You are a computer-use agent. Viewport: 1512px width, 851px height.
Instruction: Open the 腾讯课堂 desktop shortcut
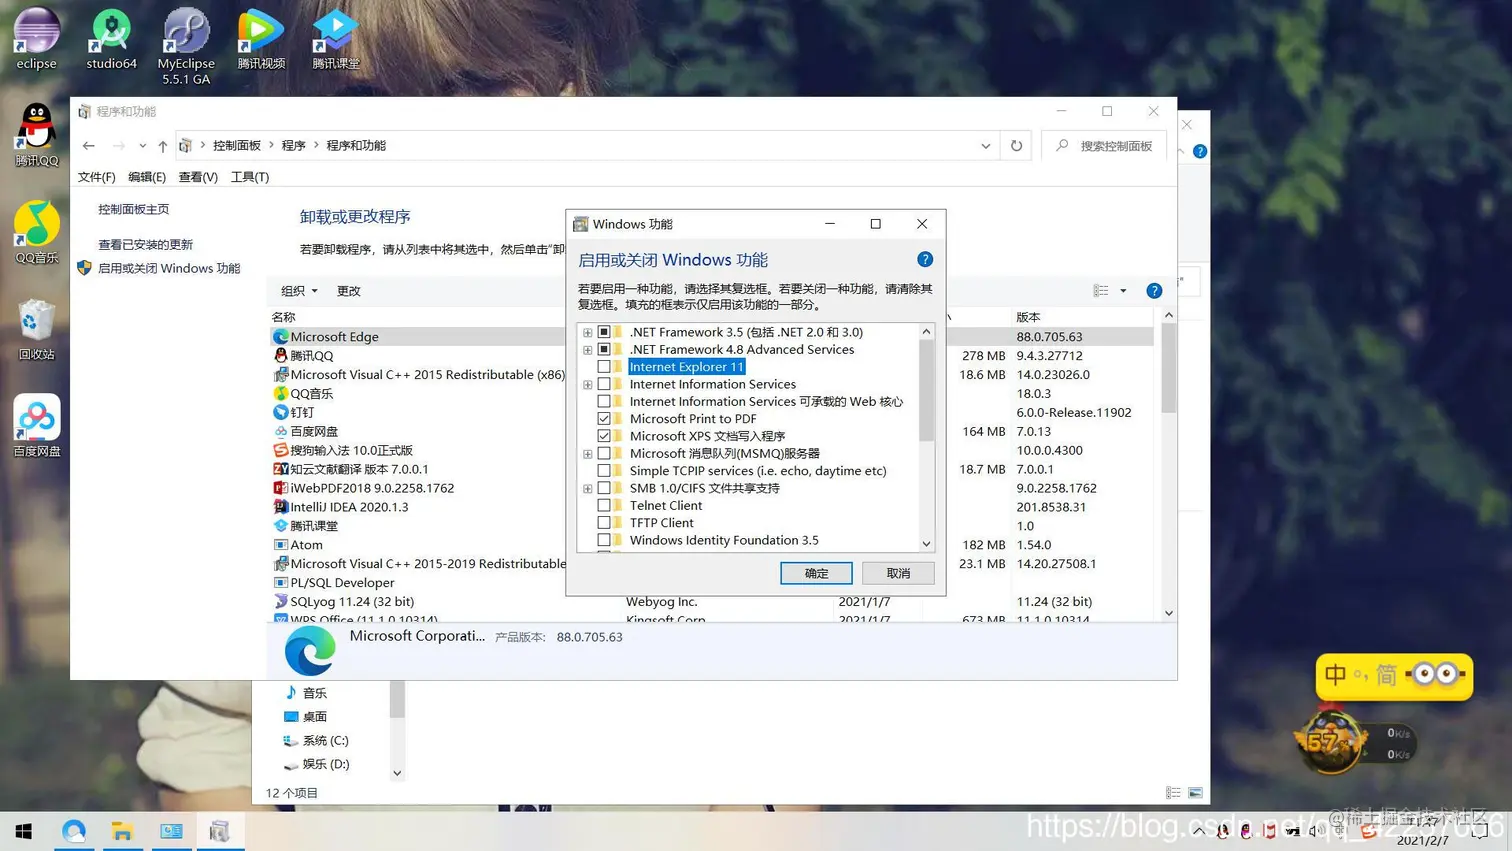click(x=335, y=37)
